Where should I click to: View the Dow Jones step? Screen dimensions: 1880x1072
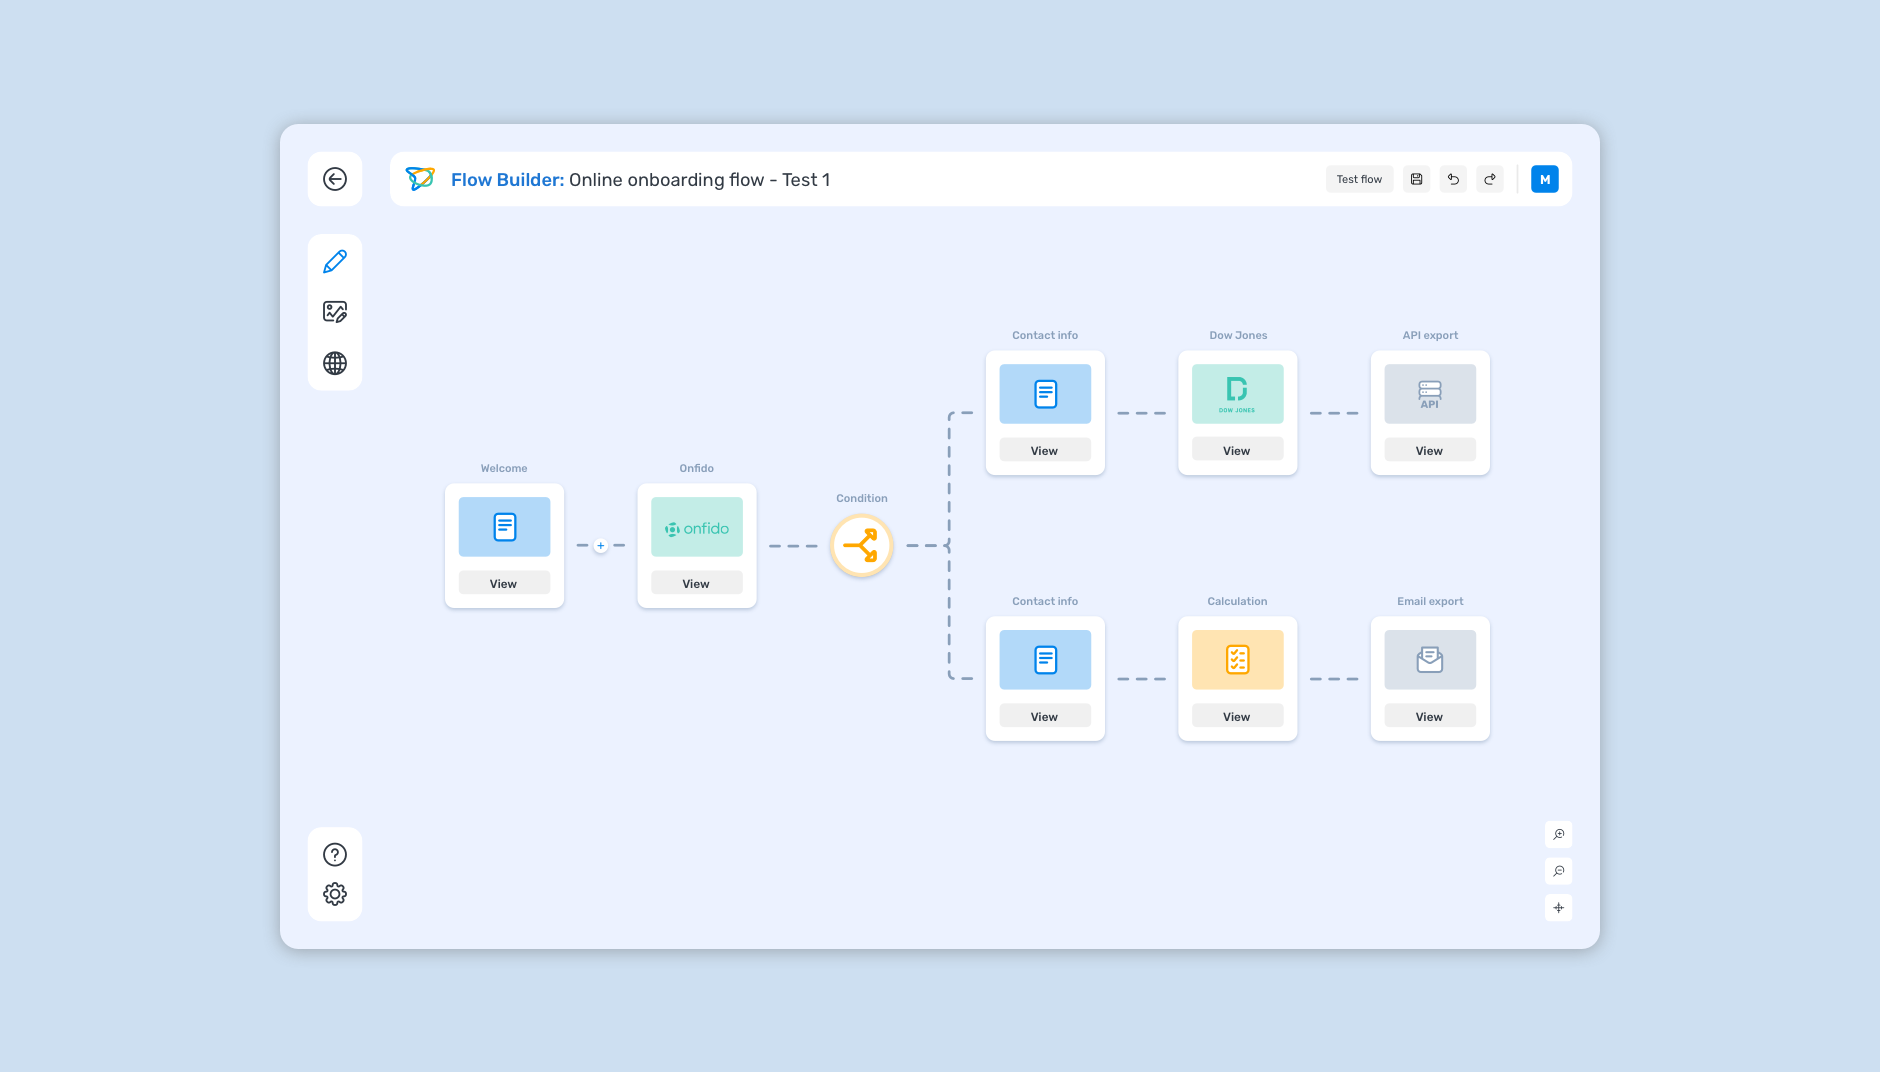(x=1237, y=450)
